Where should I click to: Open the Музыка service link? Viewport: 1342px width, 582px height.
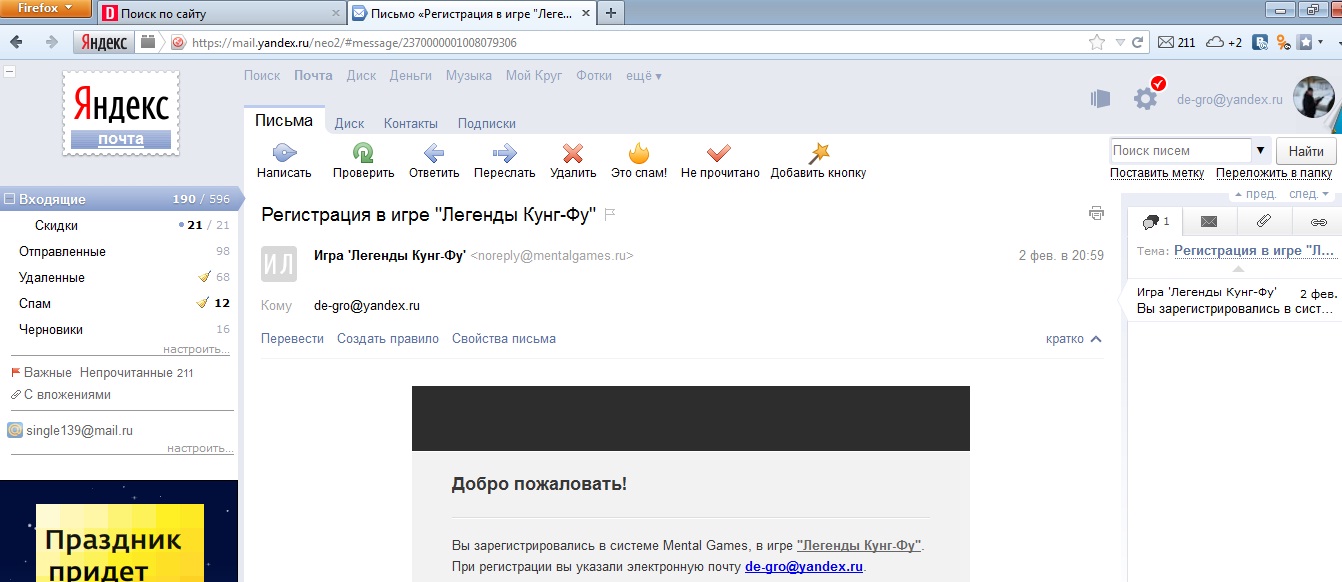coord(469,75)
